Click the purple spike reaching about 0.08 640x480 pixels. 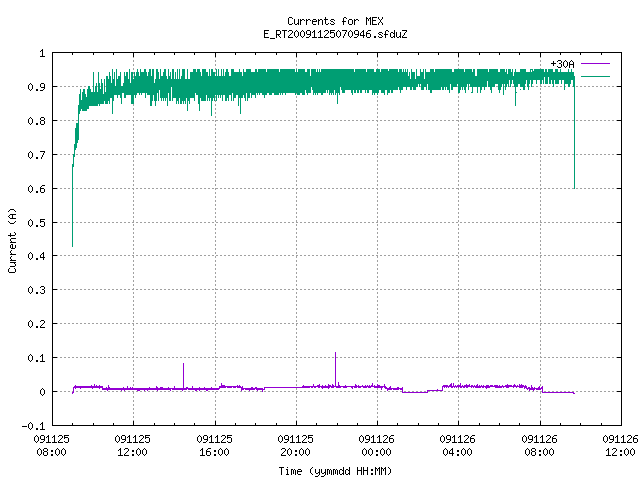point(183,375)
